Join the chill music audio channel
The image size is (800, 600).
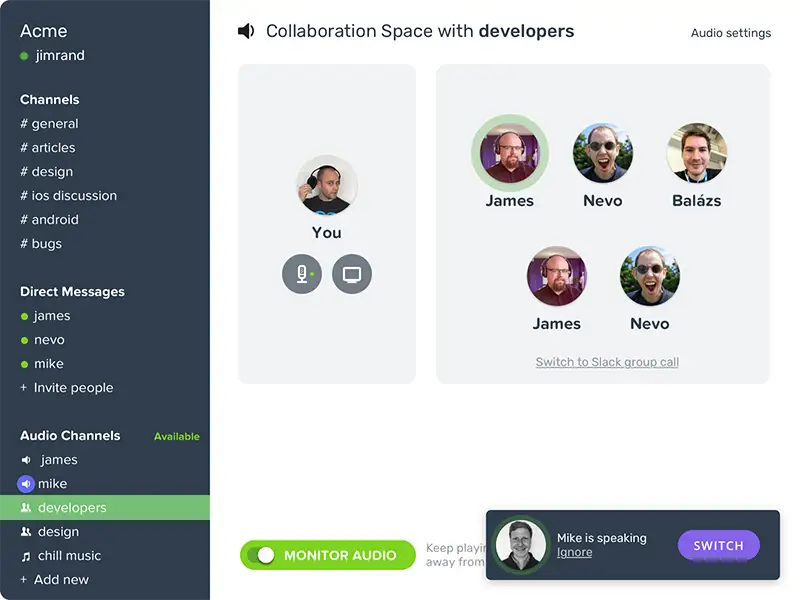[x=69, y=556]
